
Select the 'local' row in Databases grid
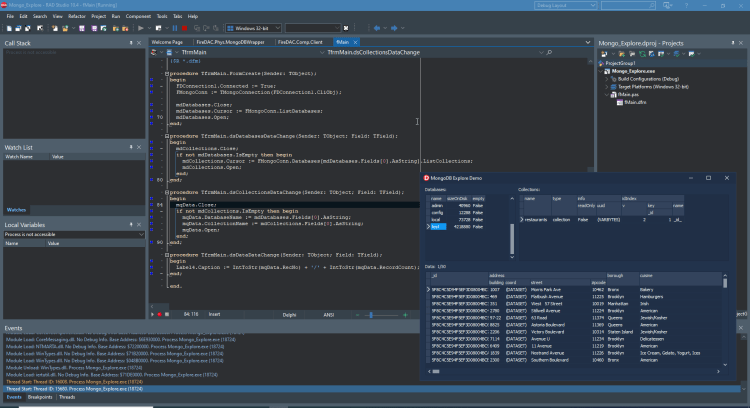pyautogui.click(x=467, y=220)
